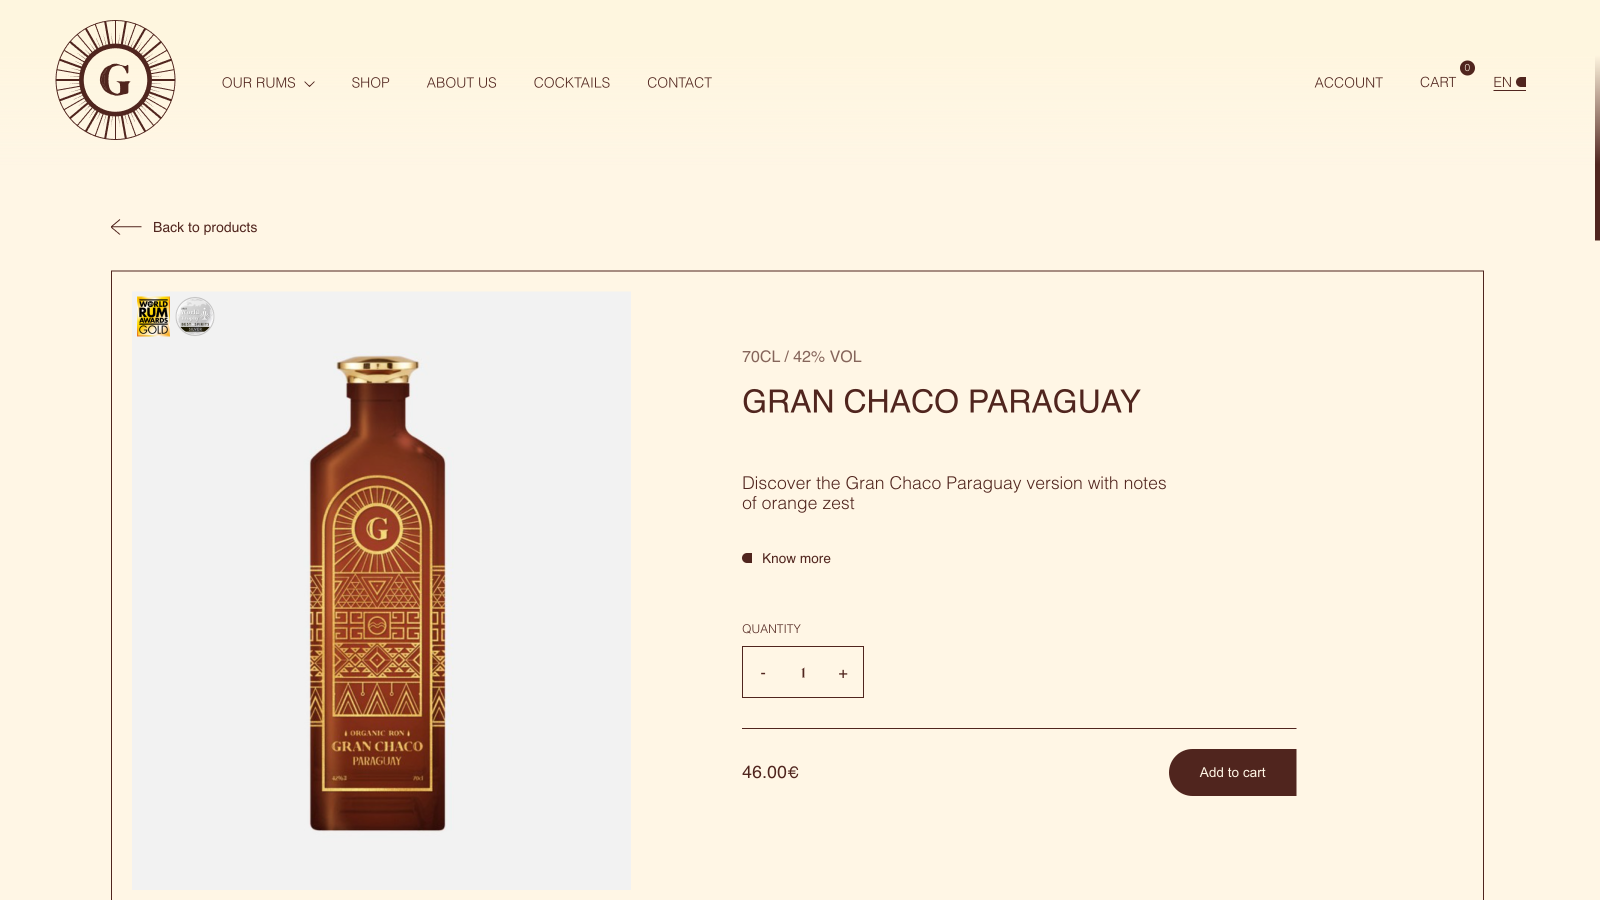Expand Know more details
The width and height of the screenshot is (1600, 900).
[796, 558]
